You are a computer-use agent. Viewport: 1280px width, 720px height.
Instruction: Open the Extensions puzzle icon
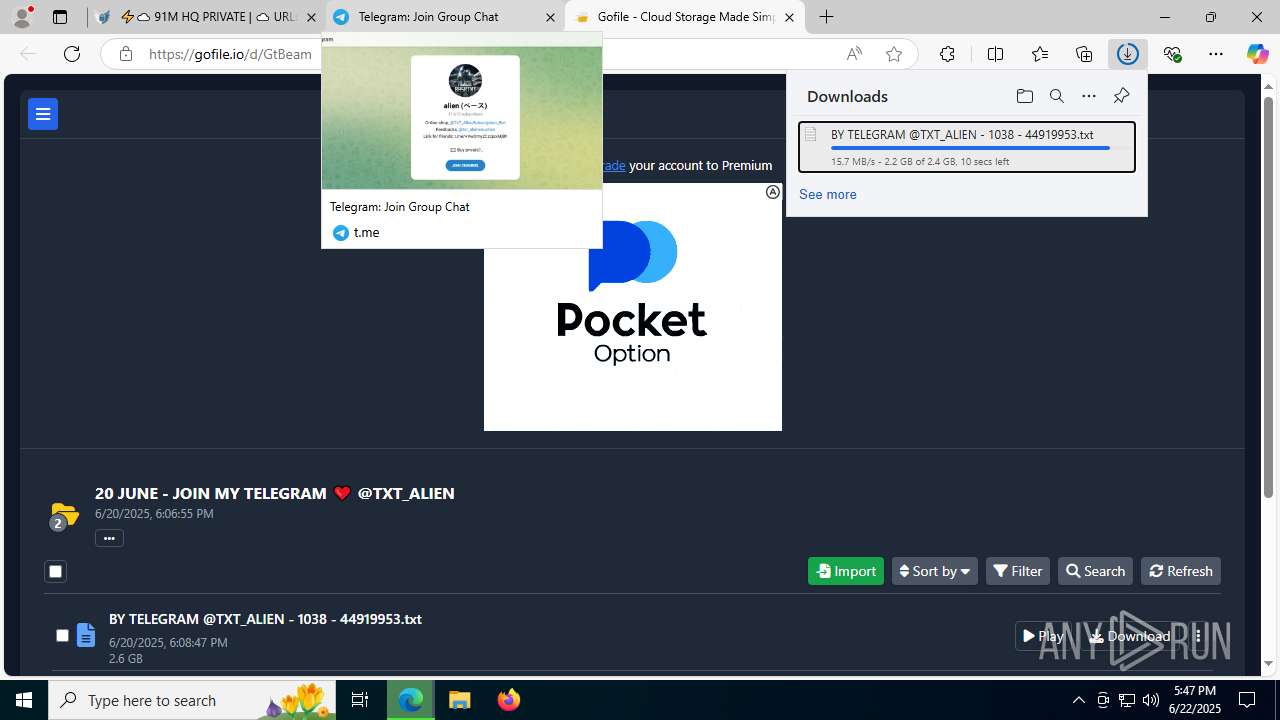(947, 54)
